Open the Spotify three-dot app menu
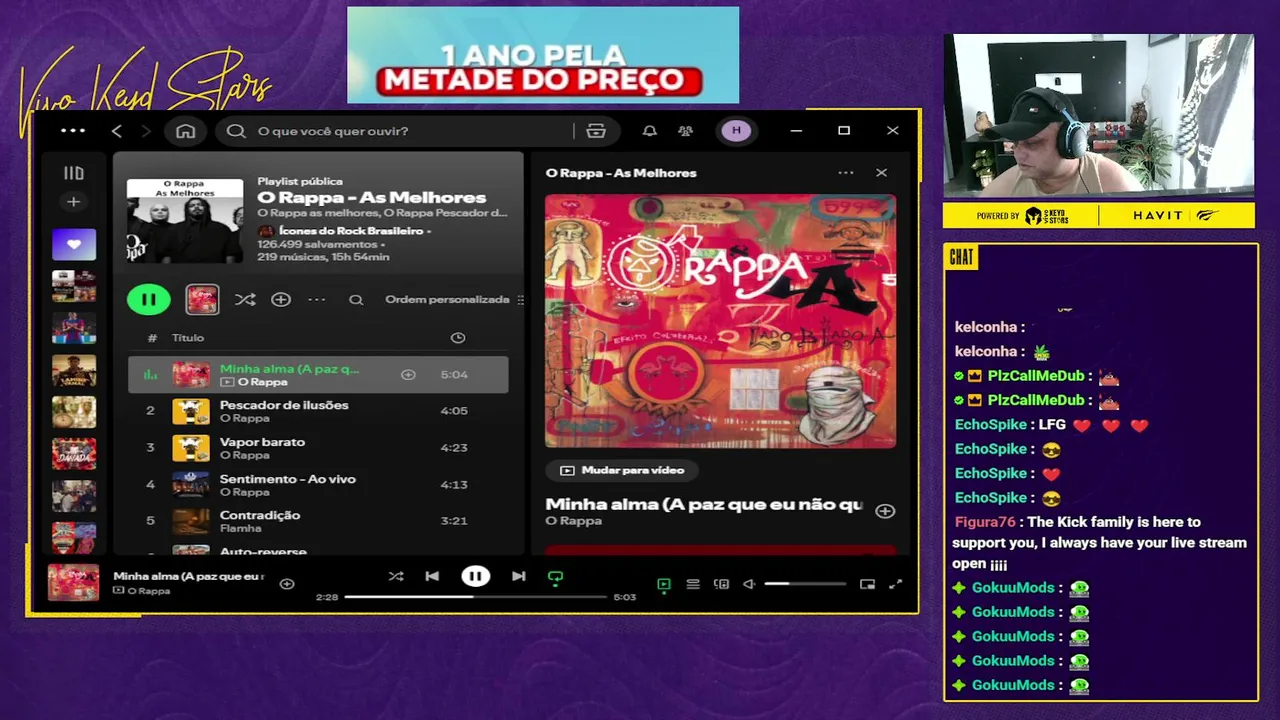The width and height of the screenshot is (1280, 720). point(73,131)
